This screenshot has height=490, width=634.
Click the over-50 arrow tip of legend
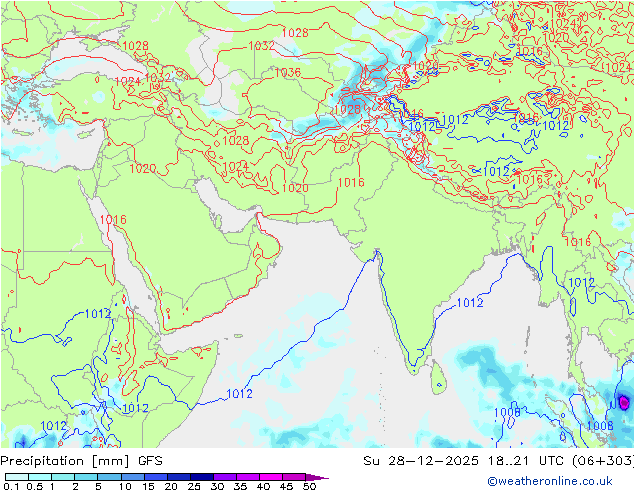click(x=317, y=477)
